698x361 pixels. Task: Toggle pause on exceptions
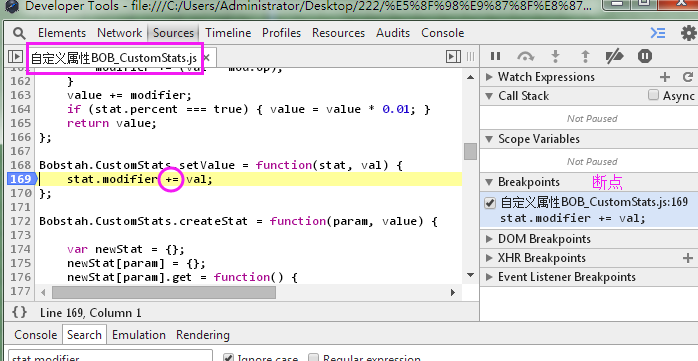645,56
